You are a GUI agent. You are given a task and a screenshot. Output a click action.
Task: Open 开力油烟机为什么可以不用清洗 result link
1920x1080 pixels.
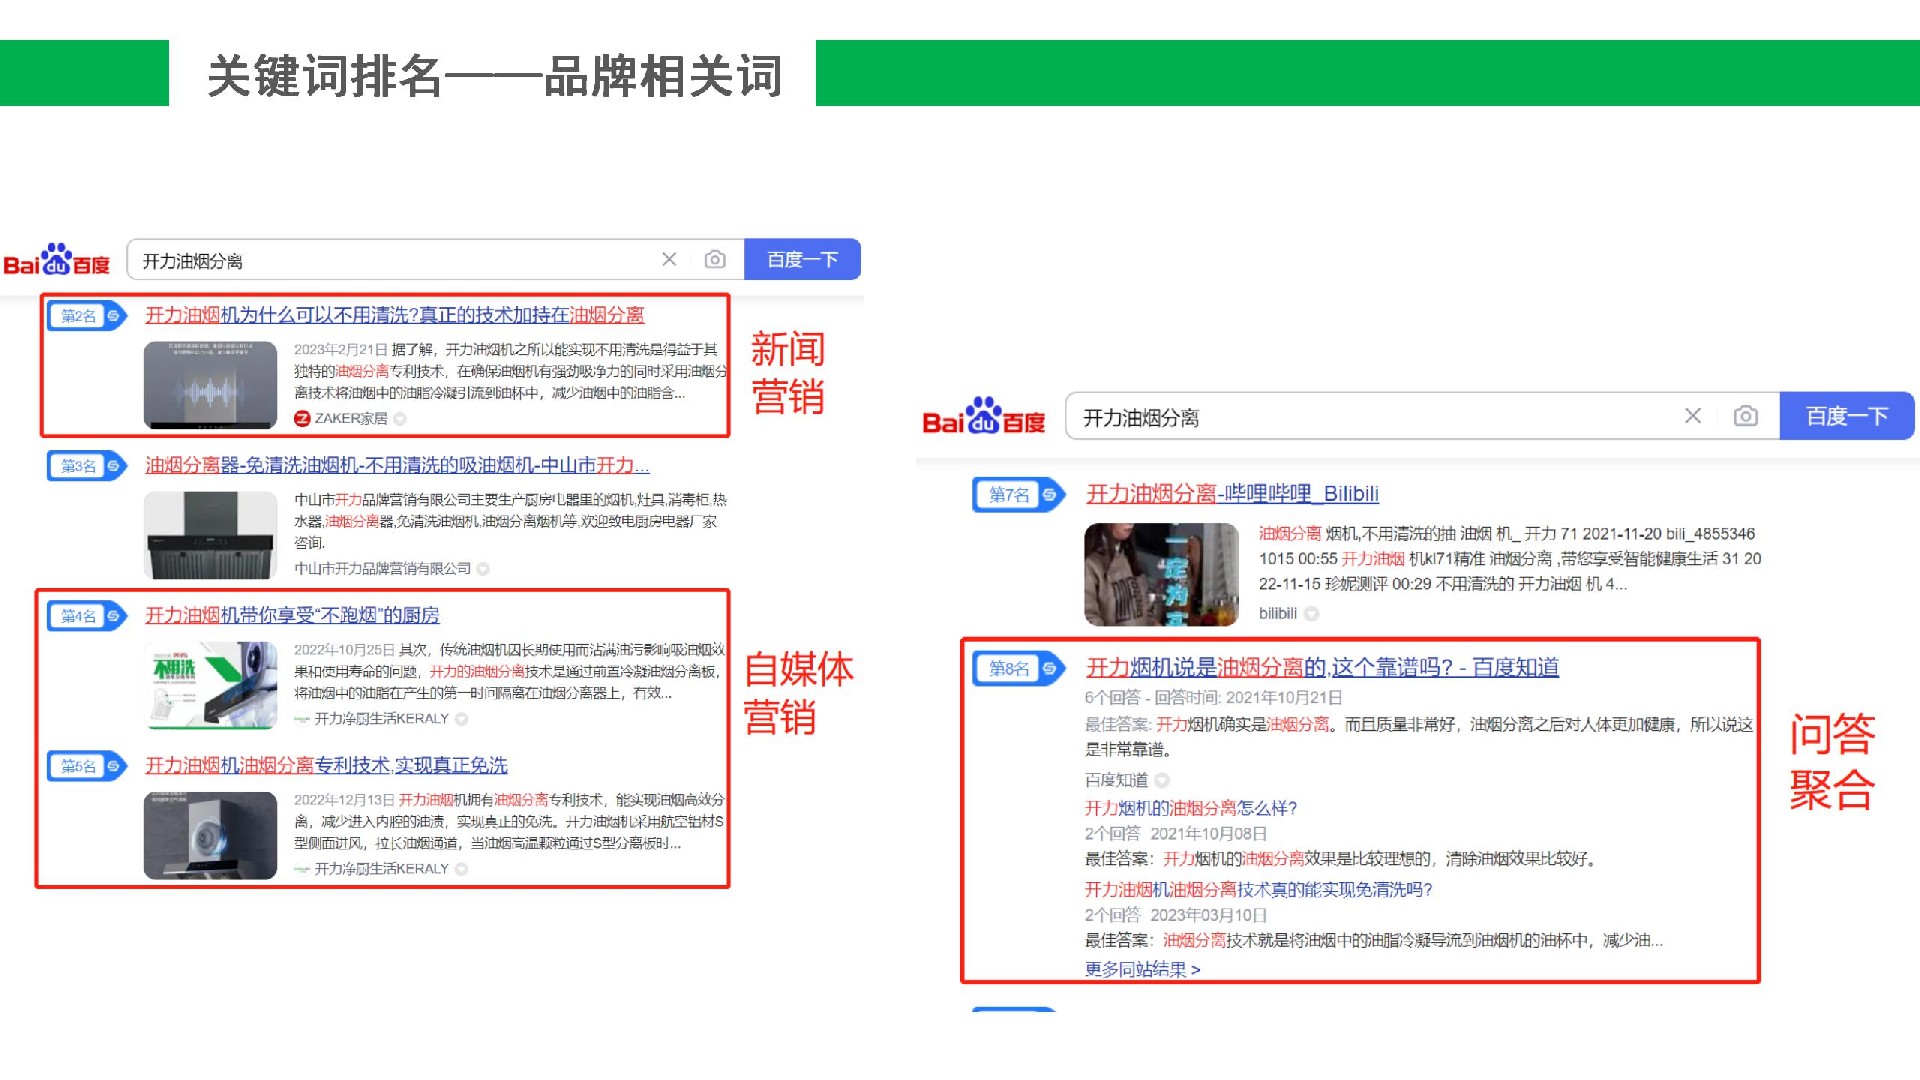(394, 315)
